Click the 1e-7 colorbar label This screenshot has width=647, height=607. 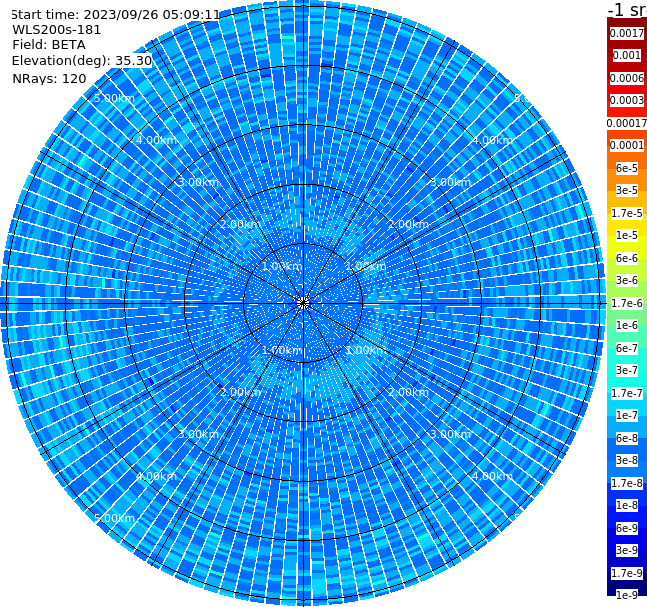[x=627, y=415]
